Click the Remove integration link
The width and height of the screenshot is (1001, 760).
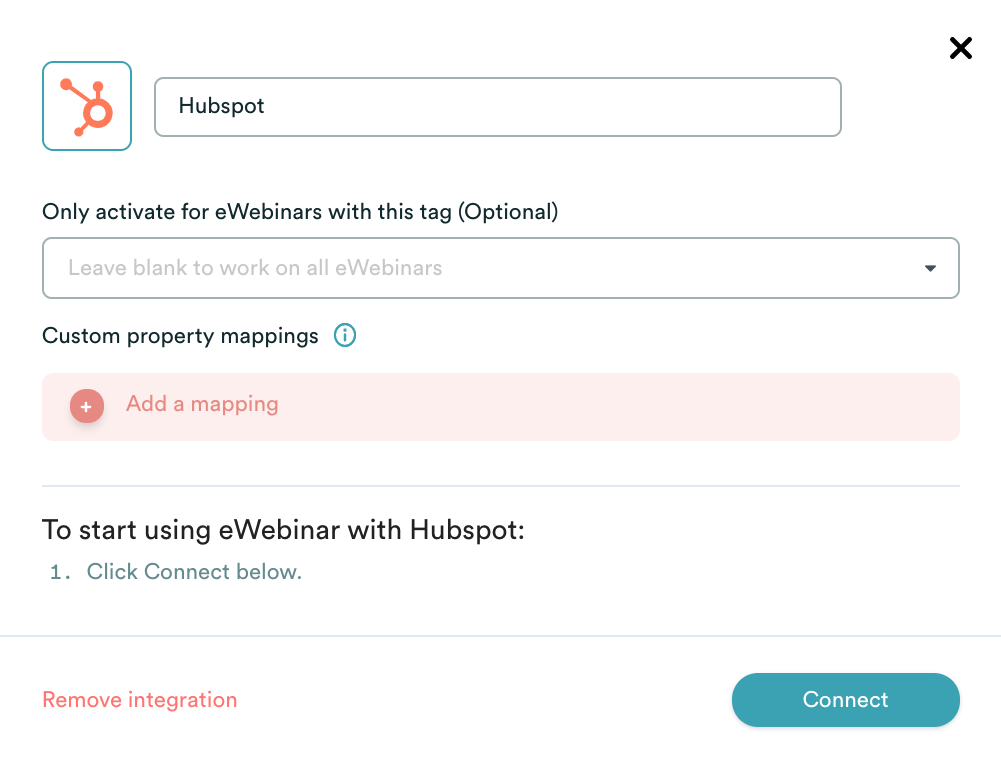pyautogui.click(x=140, y=700)
